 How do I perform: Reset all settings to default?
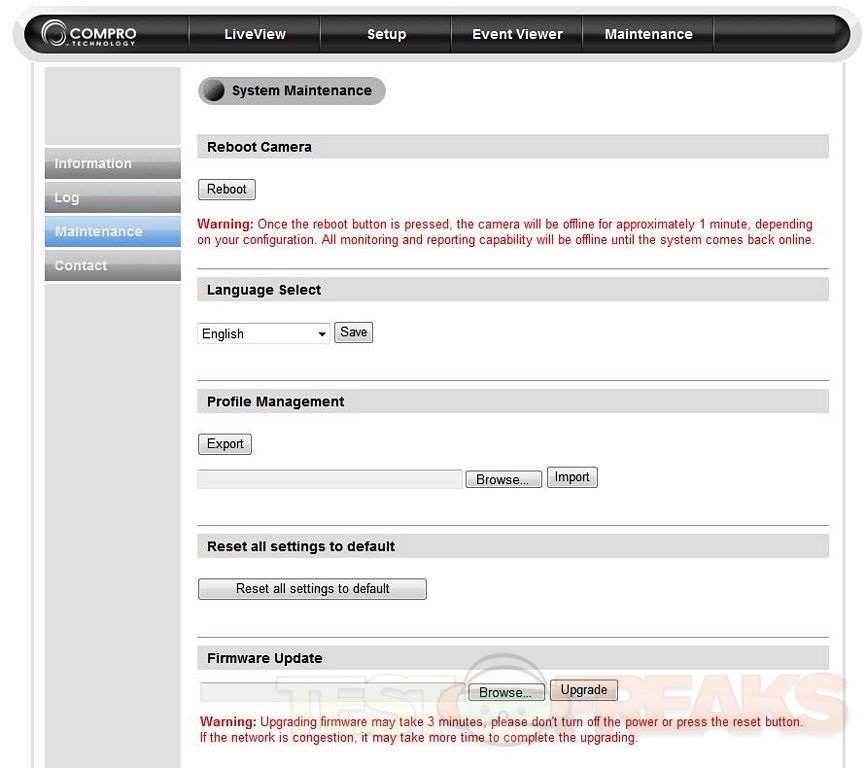(312, 589)
